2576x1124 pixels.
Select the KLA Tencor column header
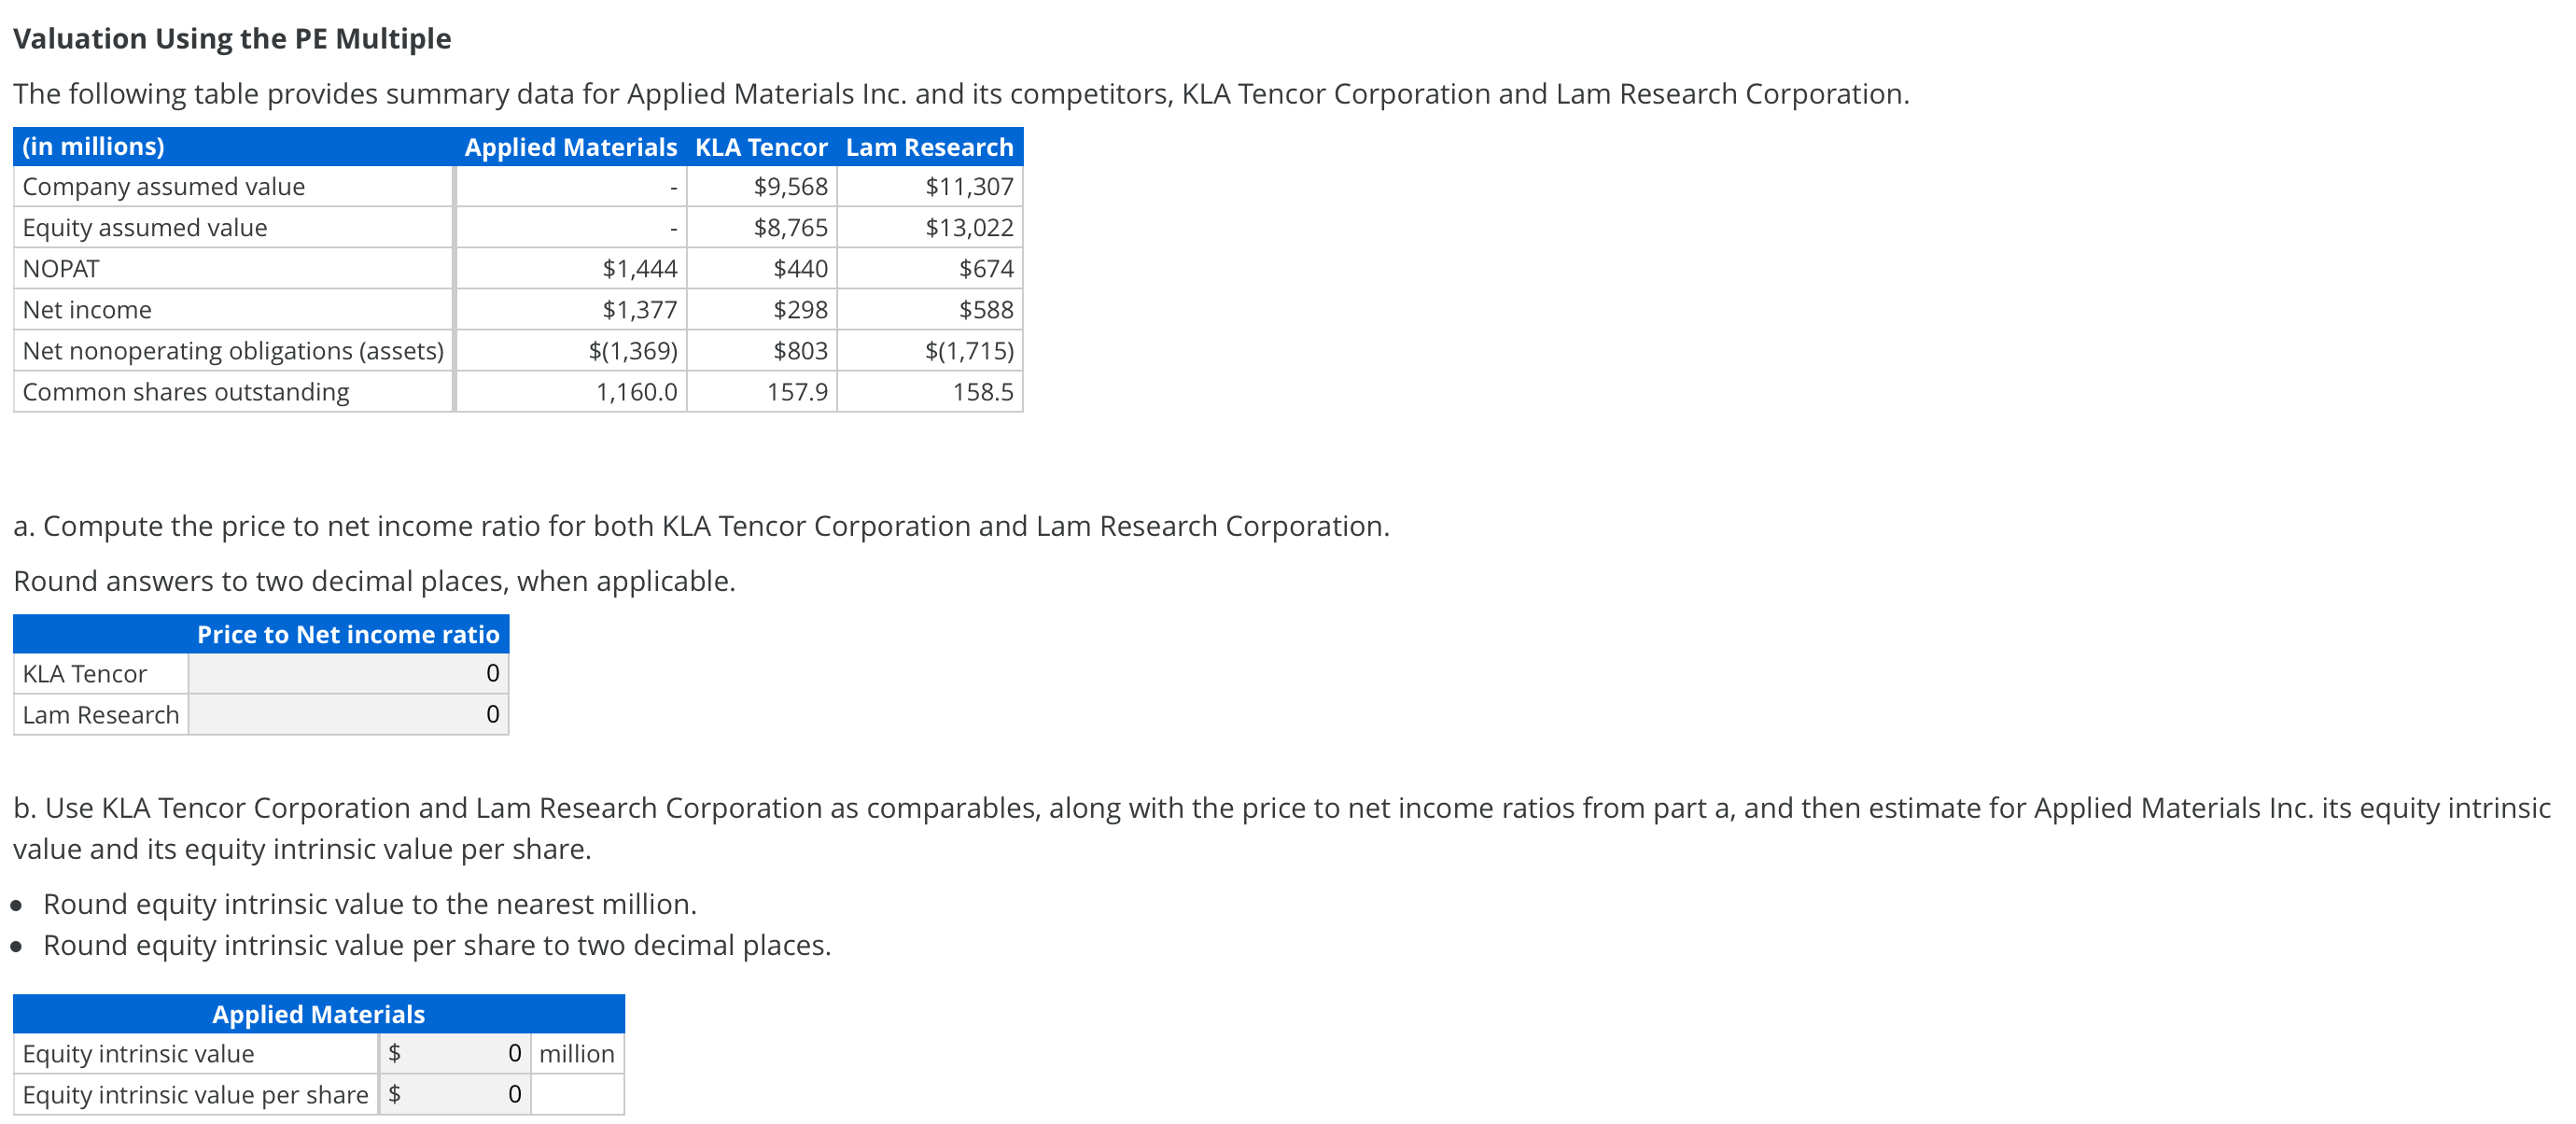click(x=762, y=147)
